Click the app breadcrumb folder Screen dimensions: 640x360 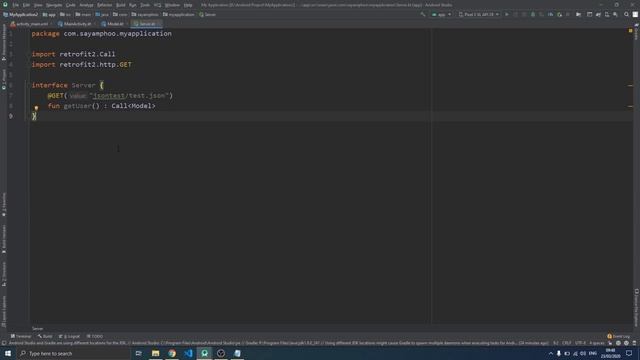(x=49, y=14)
